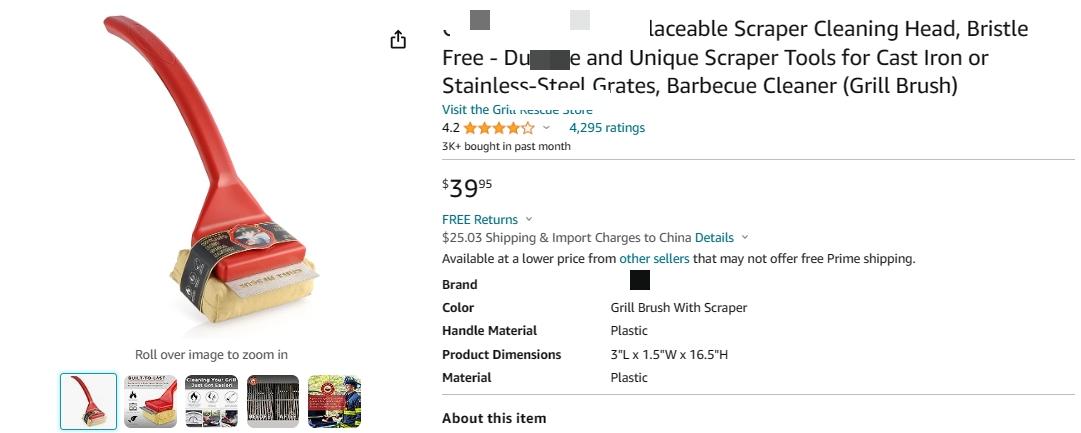
Task: Click the About this item heading
Action: (494, 419)
